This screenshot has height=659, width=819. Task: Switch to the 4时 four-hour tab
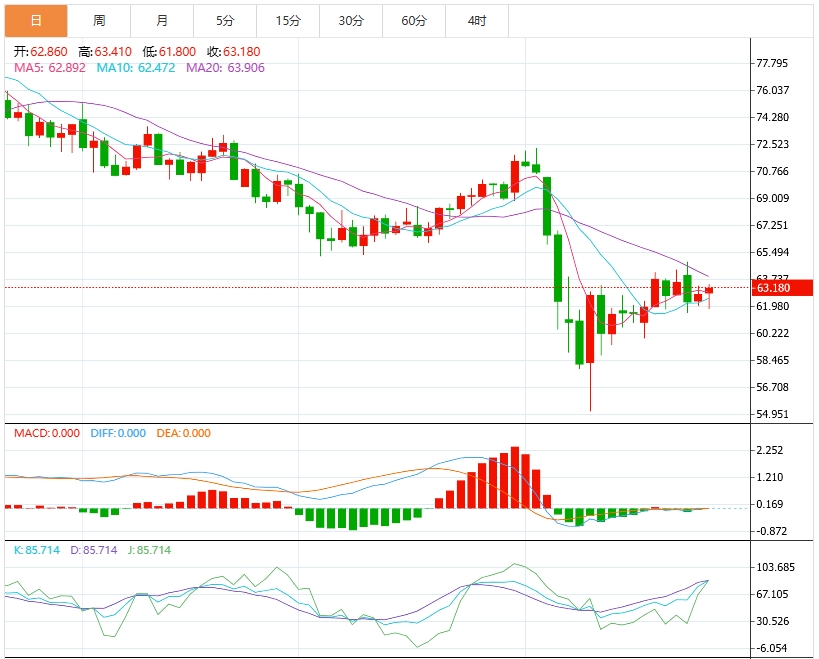tap(477, 20)
